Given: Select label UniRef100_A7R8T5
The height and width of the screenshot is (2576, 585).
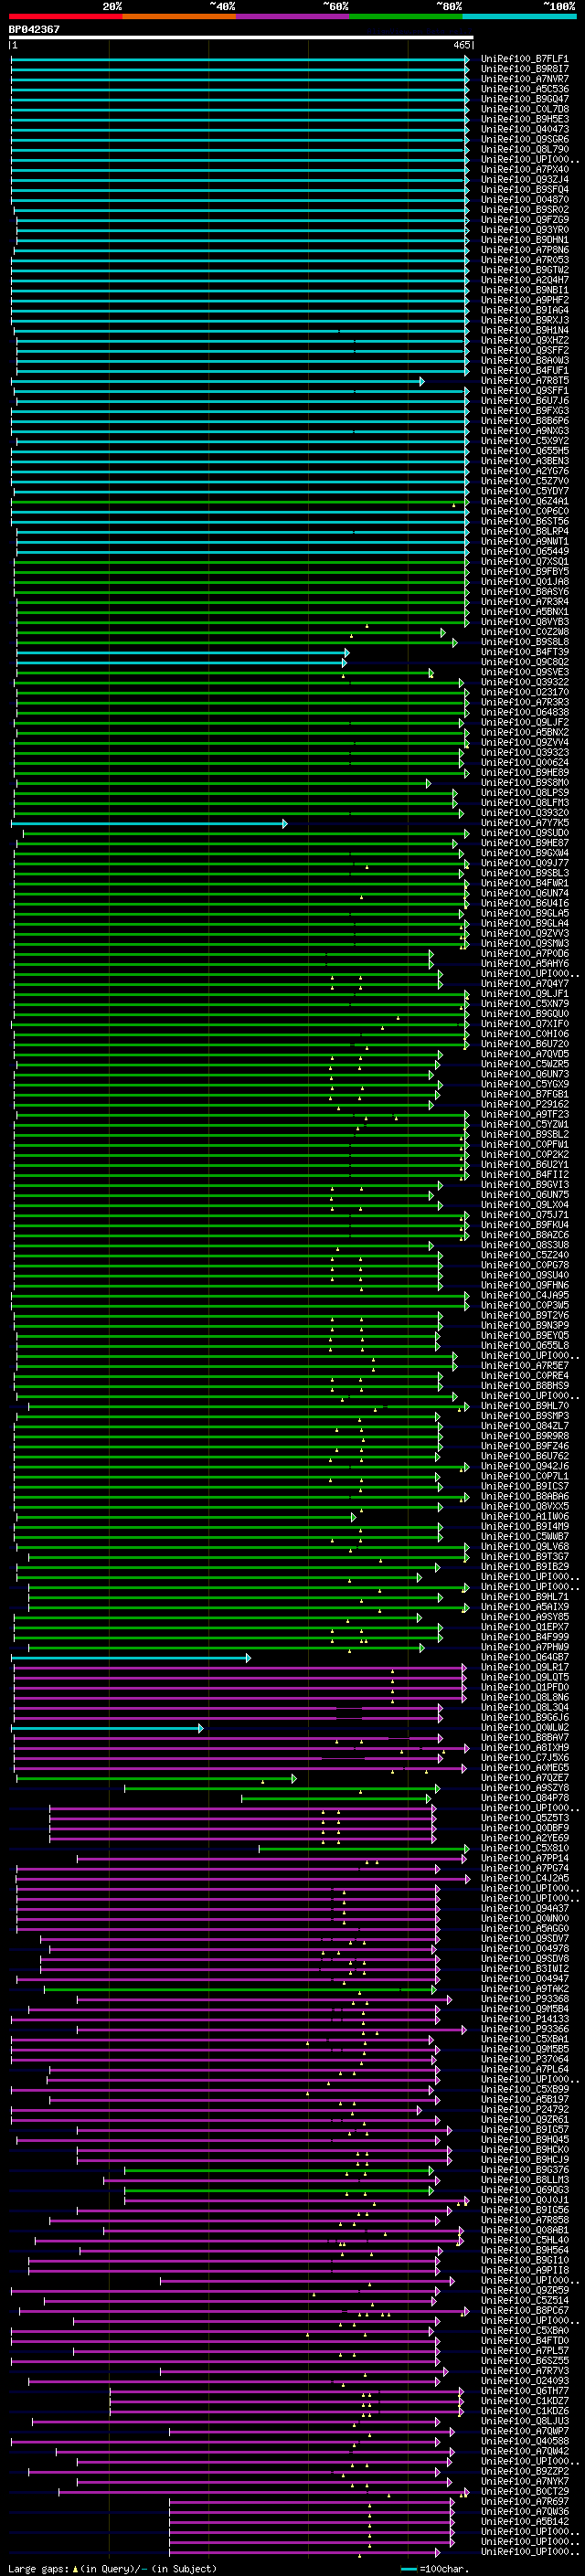Looking at the screenshot, I should [524, 381].
